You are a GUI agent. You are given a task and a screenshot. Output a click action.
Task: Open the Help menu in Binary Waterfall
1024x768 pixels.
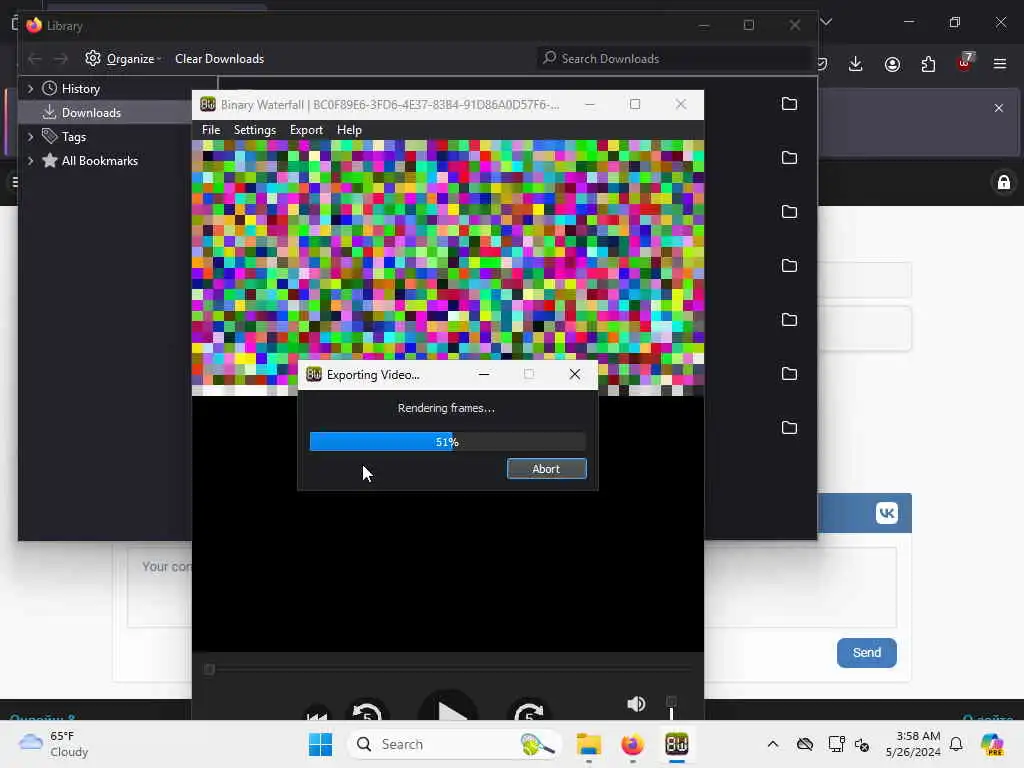tap(349, 130)
